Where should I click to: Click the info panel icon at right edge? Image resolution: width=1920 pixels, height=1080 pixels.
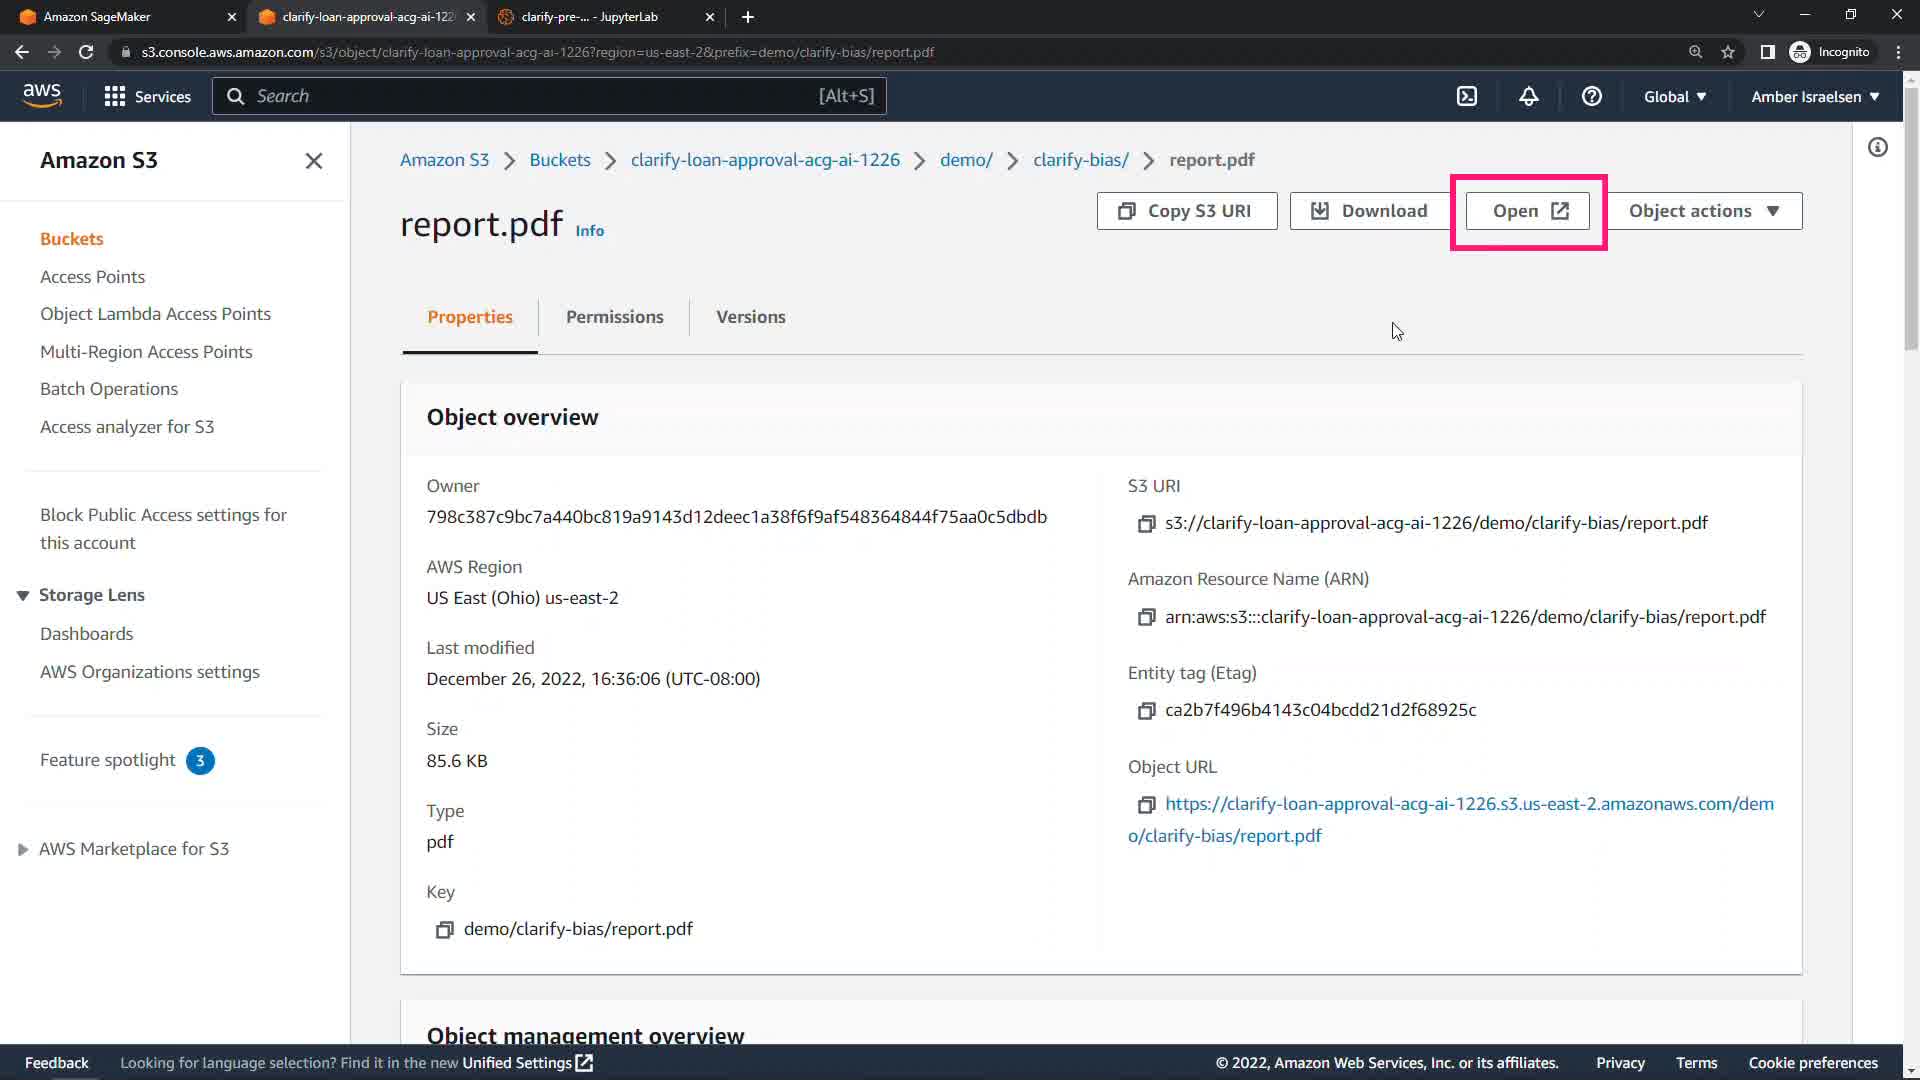1877,148
